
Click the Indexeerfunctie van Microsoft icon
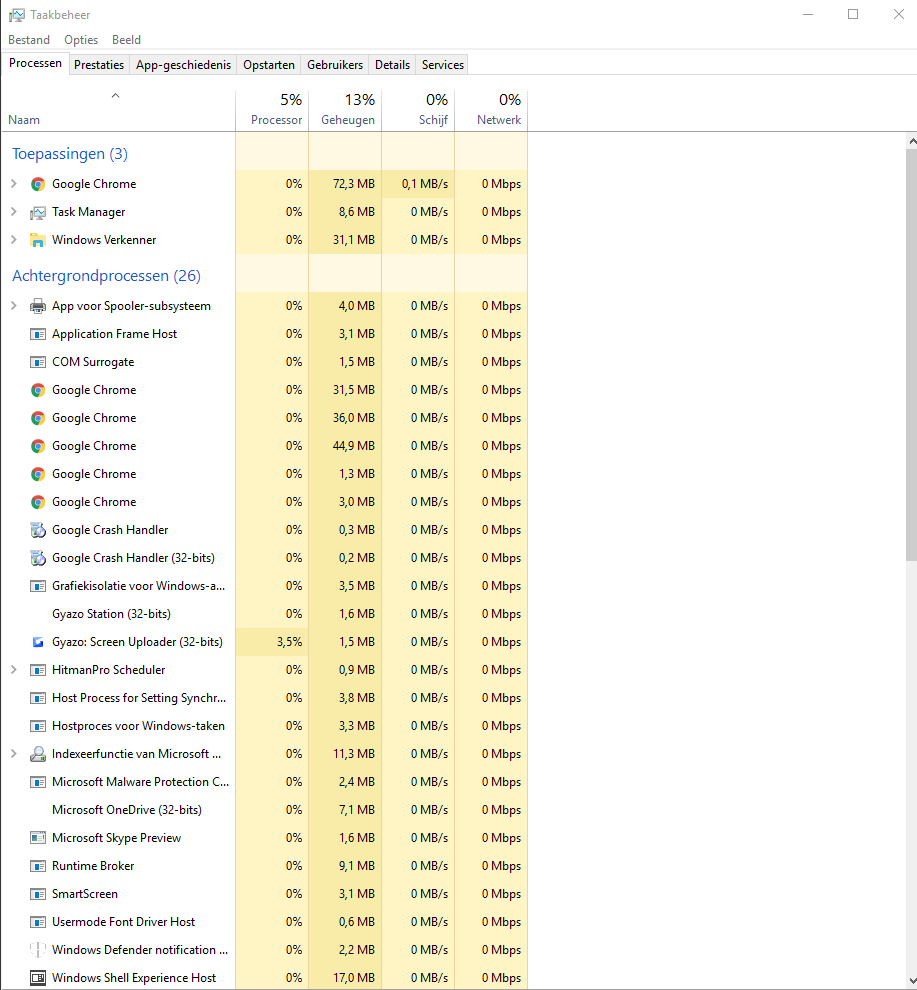(x=38, y=754)
